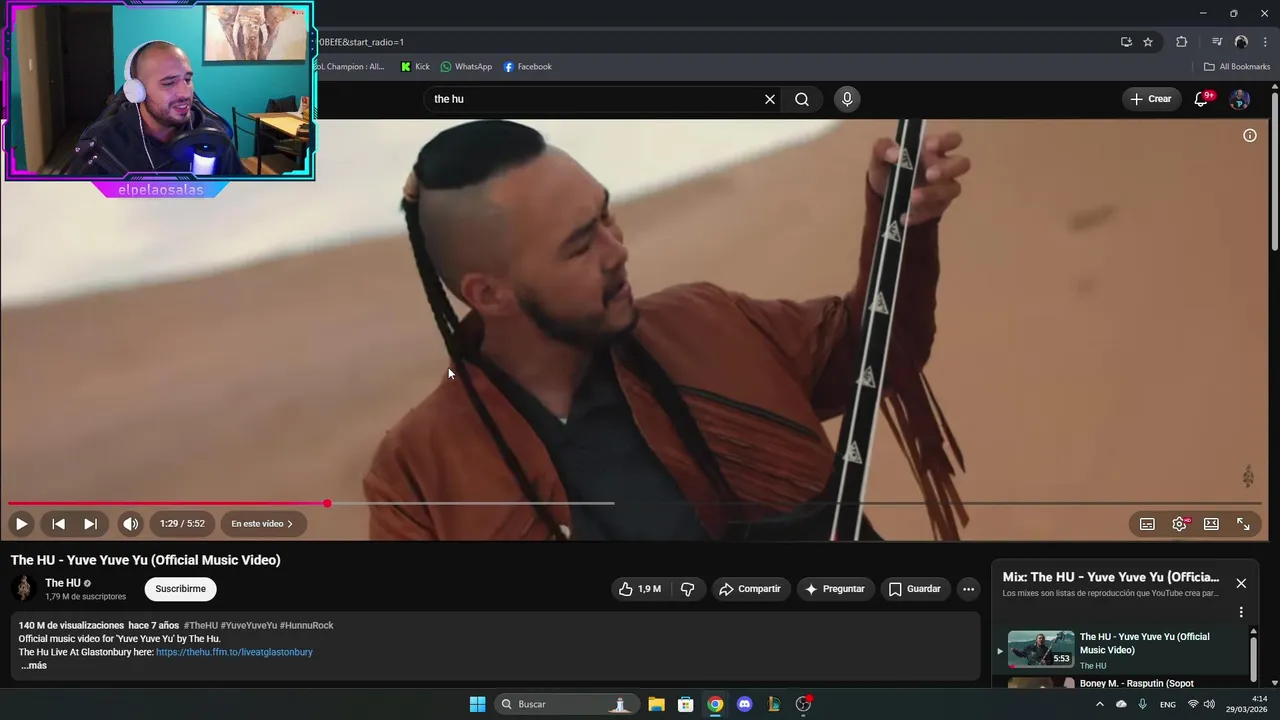
Task: Click the Chrome taskbar icon
Action: (x=715, y=704)
